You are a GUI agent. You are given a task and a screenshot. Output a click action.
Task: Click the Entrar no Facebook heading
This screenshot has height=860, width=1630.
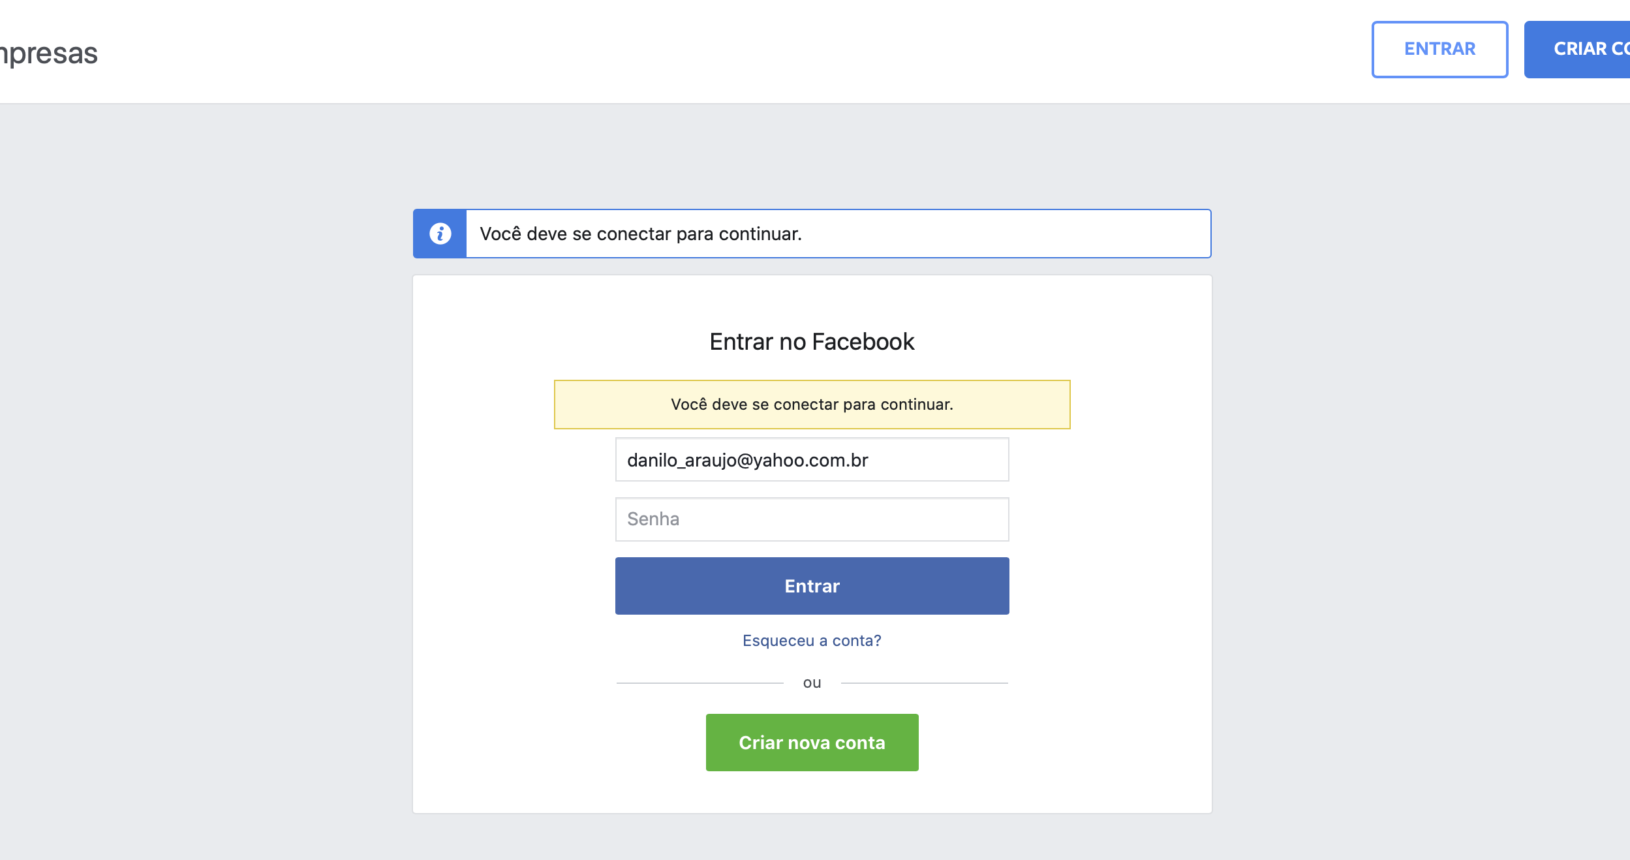812,342
